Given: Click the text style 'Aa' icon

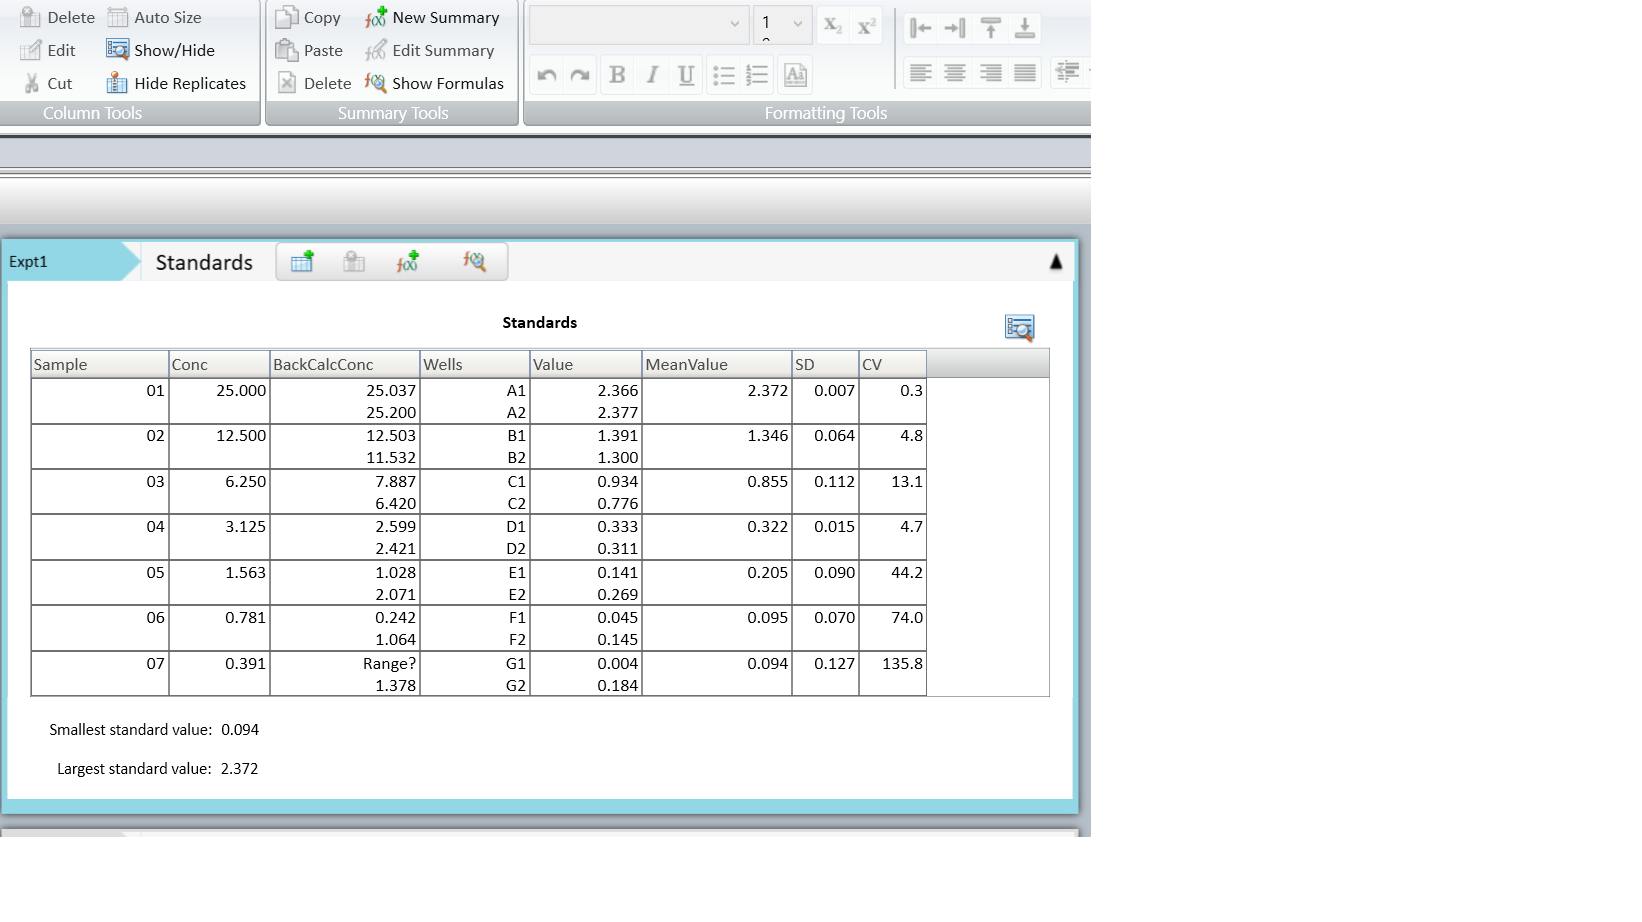Looking at the screenshot, I should pyautogui.click(x=795, y=75).
